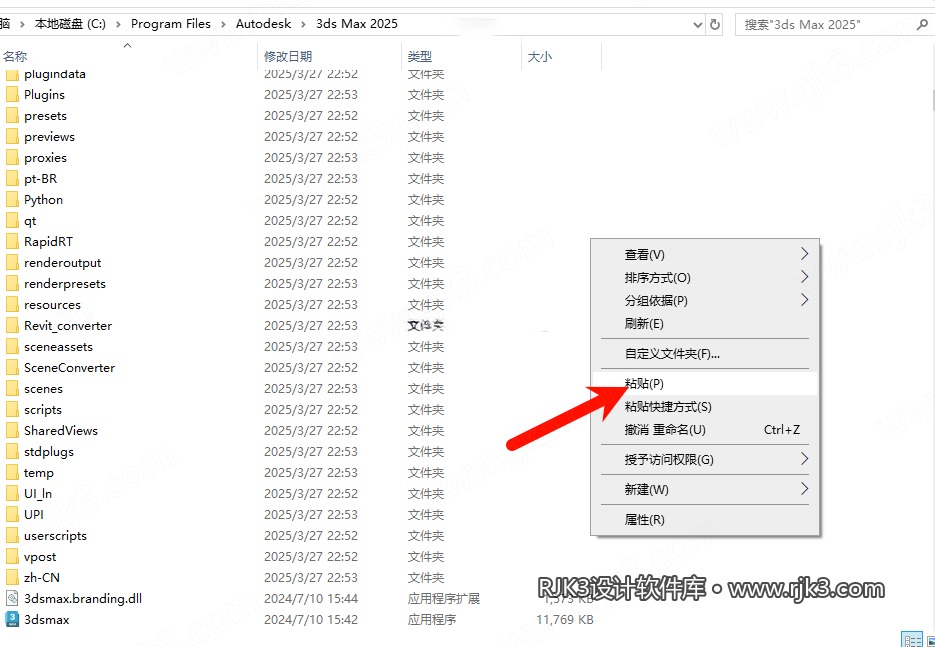Navigate to Autodesk breadcrumb

click(x=264, y=24)
